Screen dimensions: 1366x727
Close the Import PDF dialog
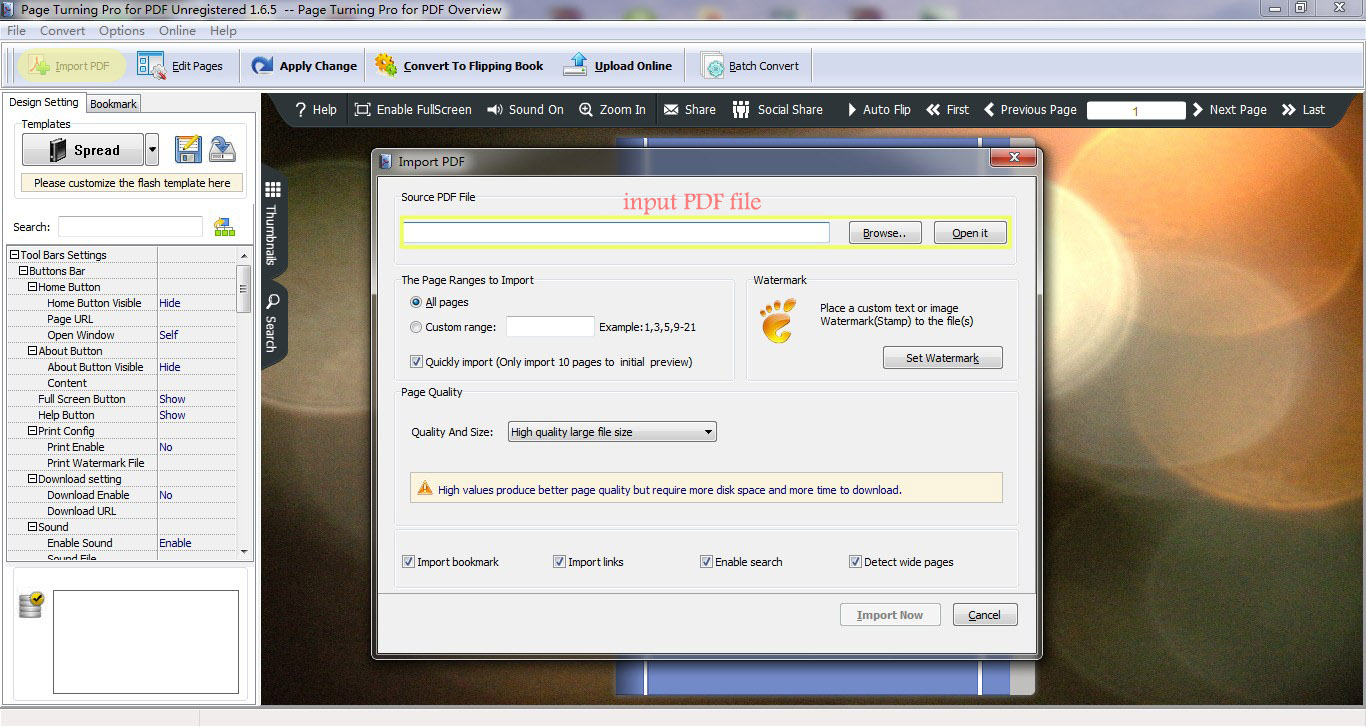(x=1012, y=158)
